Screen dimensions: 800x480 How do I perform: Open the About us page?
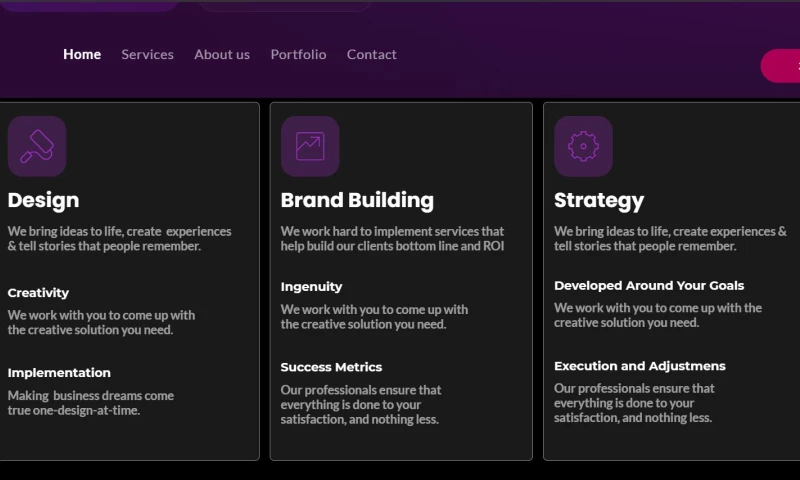[x=222, y=54]
